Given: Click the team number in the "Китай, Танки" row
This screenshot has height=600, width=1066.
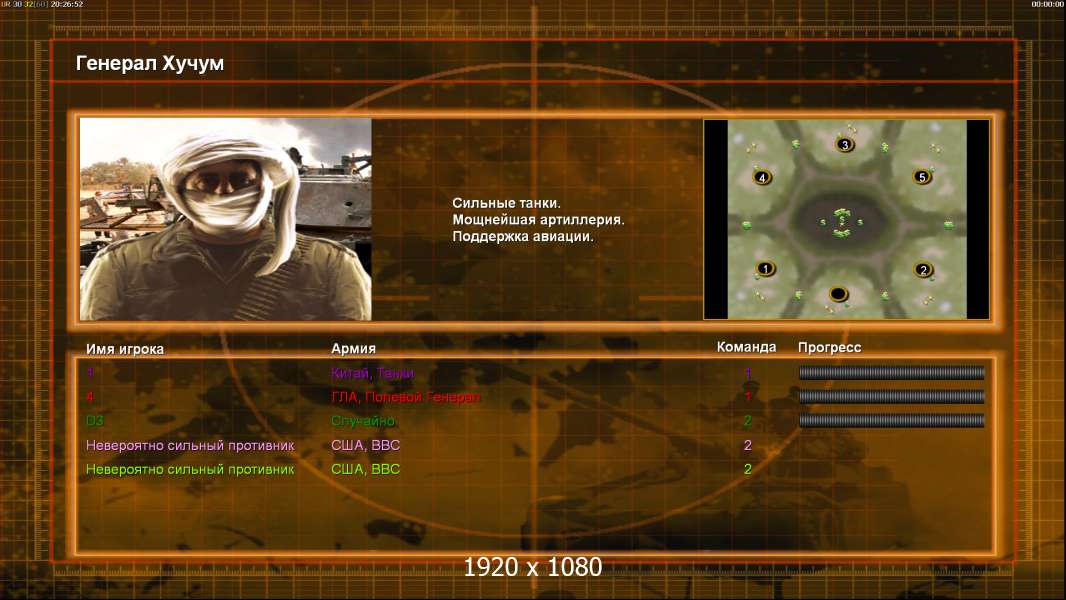Looking at the screenshot, I should point(748,373).
